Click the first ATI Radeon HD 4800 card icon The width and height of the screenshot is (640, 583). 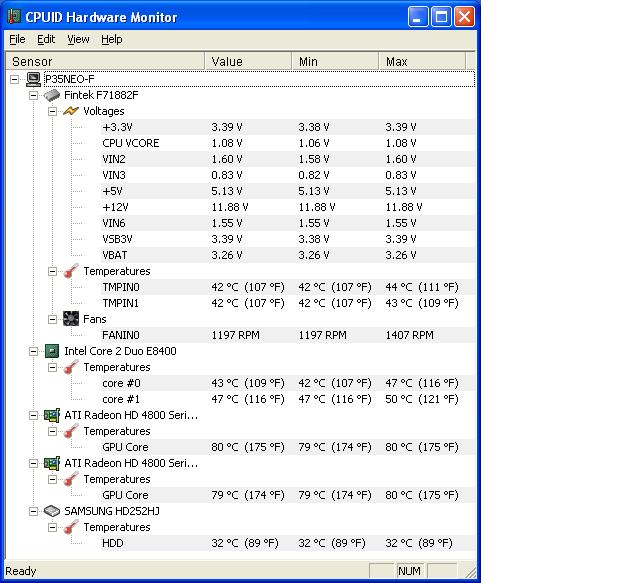pos(52,415)
